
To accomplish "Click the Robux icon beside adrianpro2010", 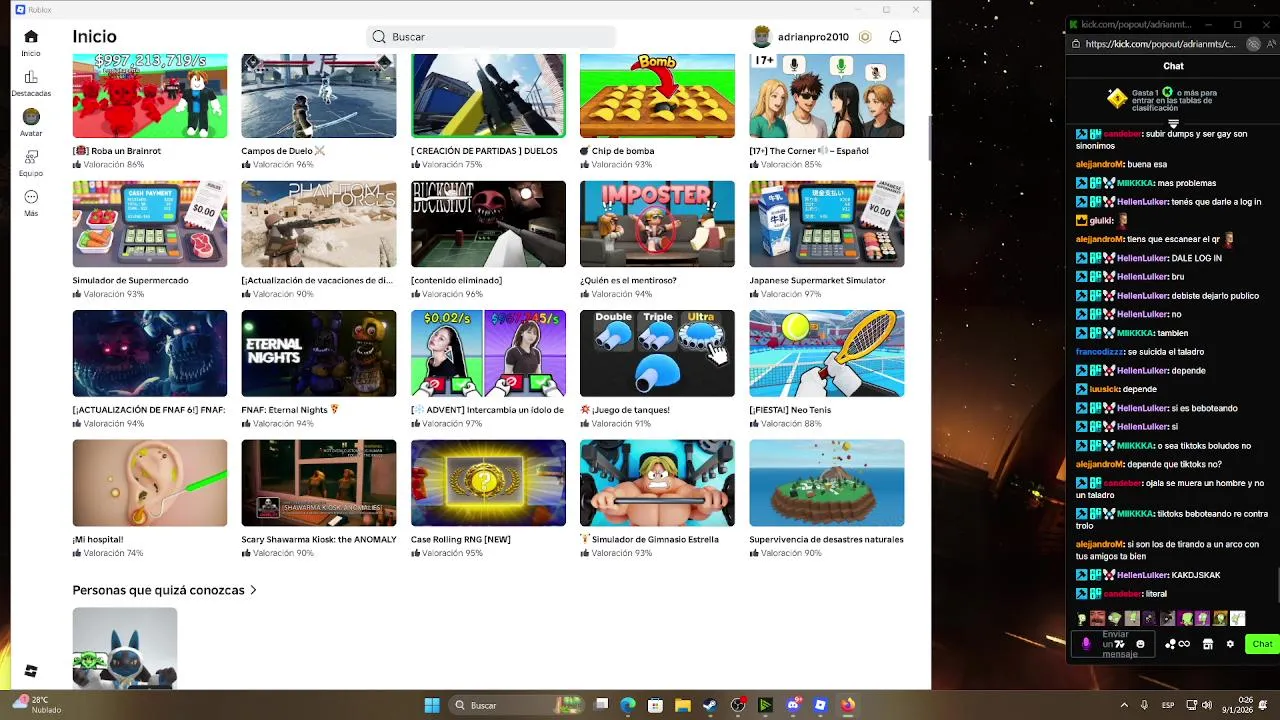I will (x=865, y=37).
